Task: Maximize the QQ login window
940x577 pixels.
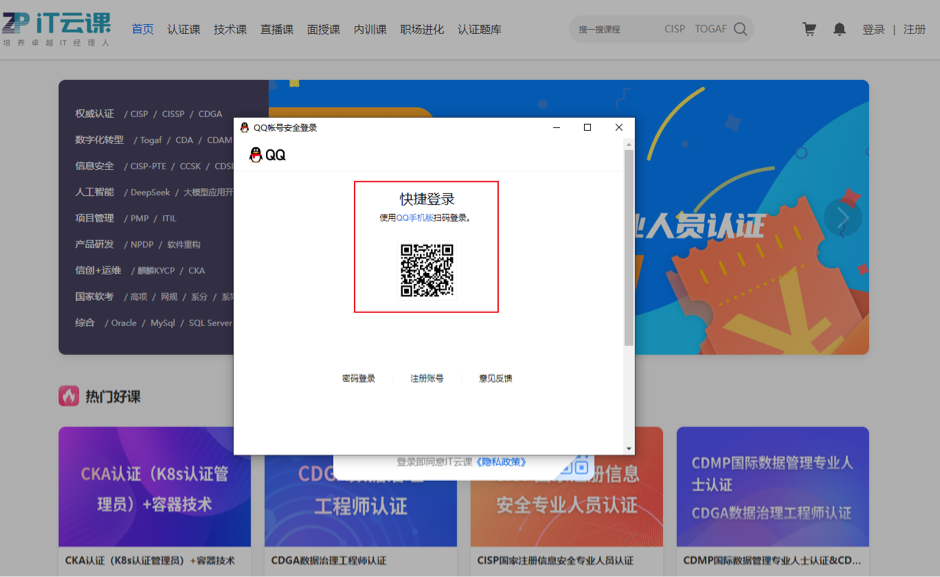Action: pyautogui.click(x=587, y=127)
